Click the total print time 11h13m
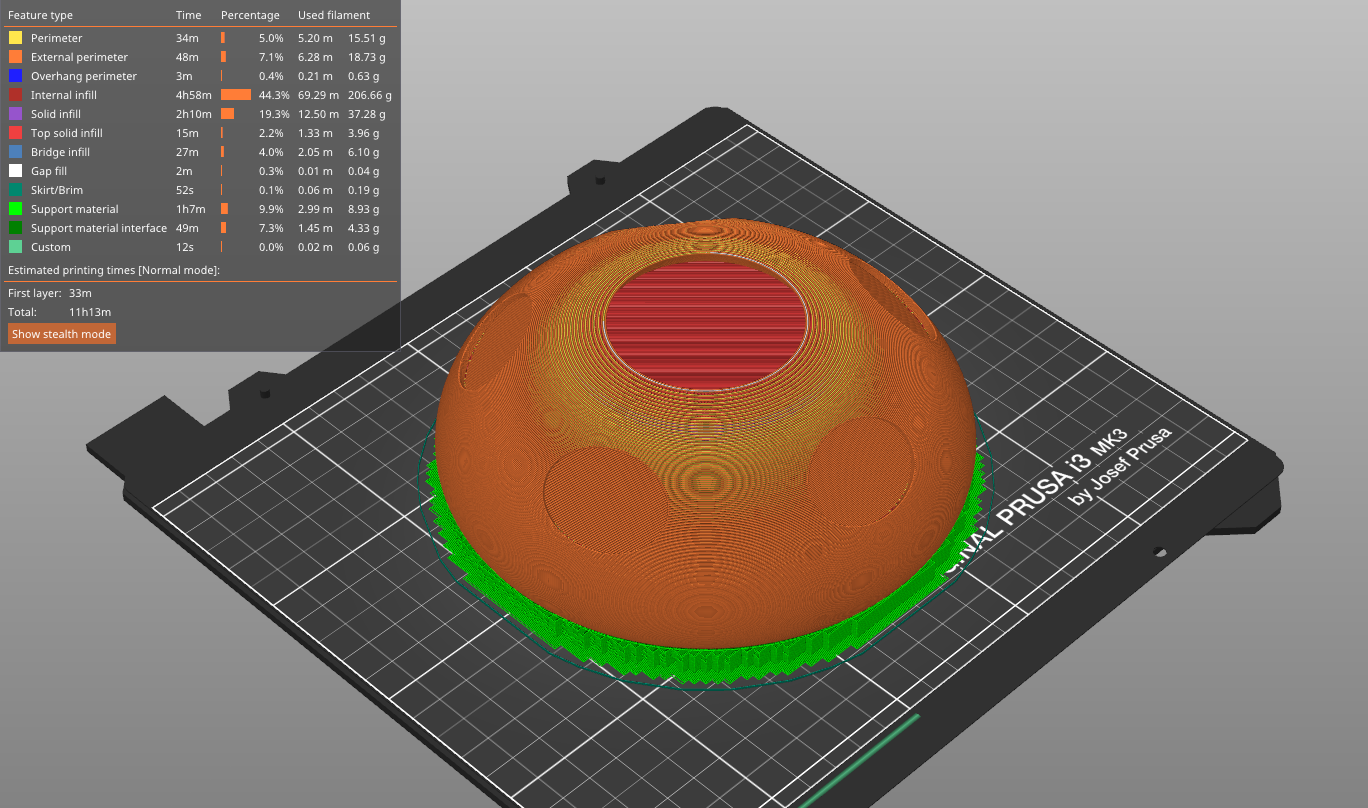Viewport: 1368px width, 808px height. (90, 312)
